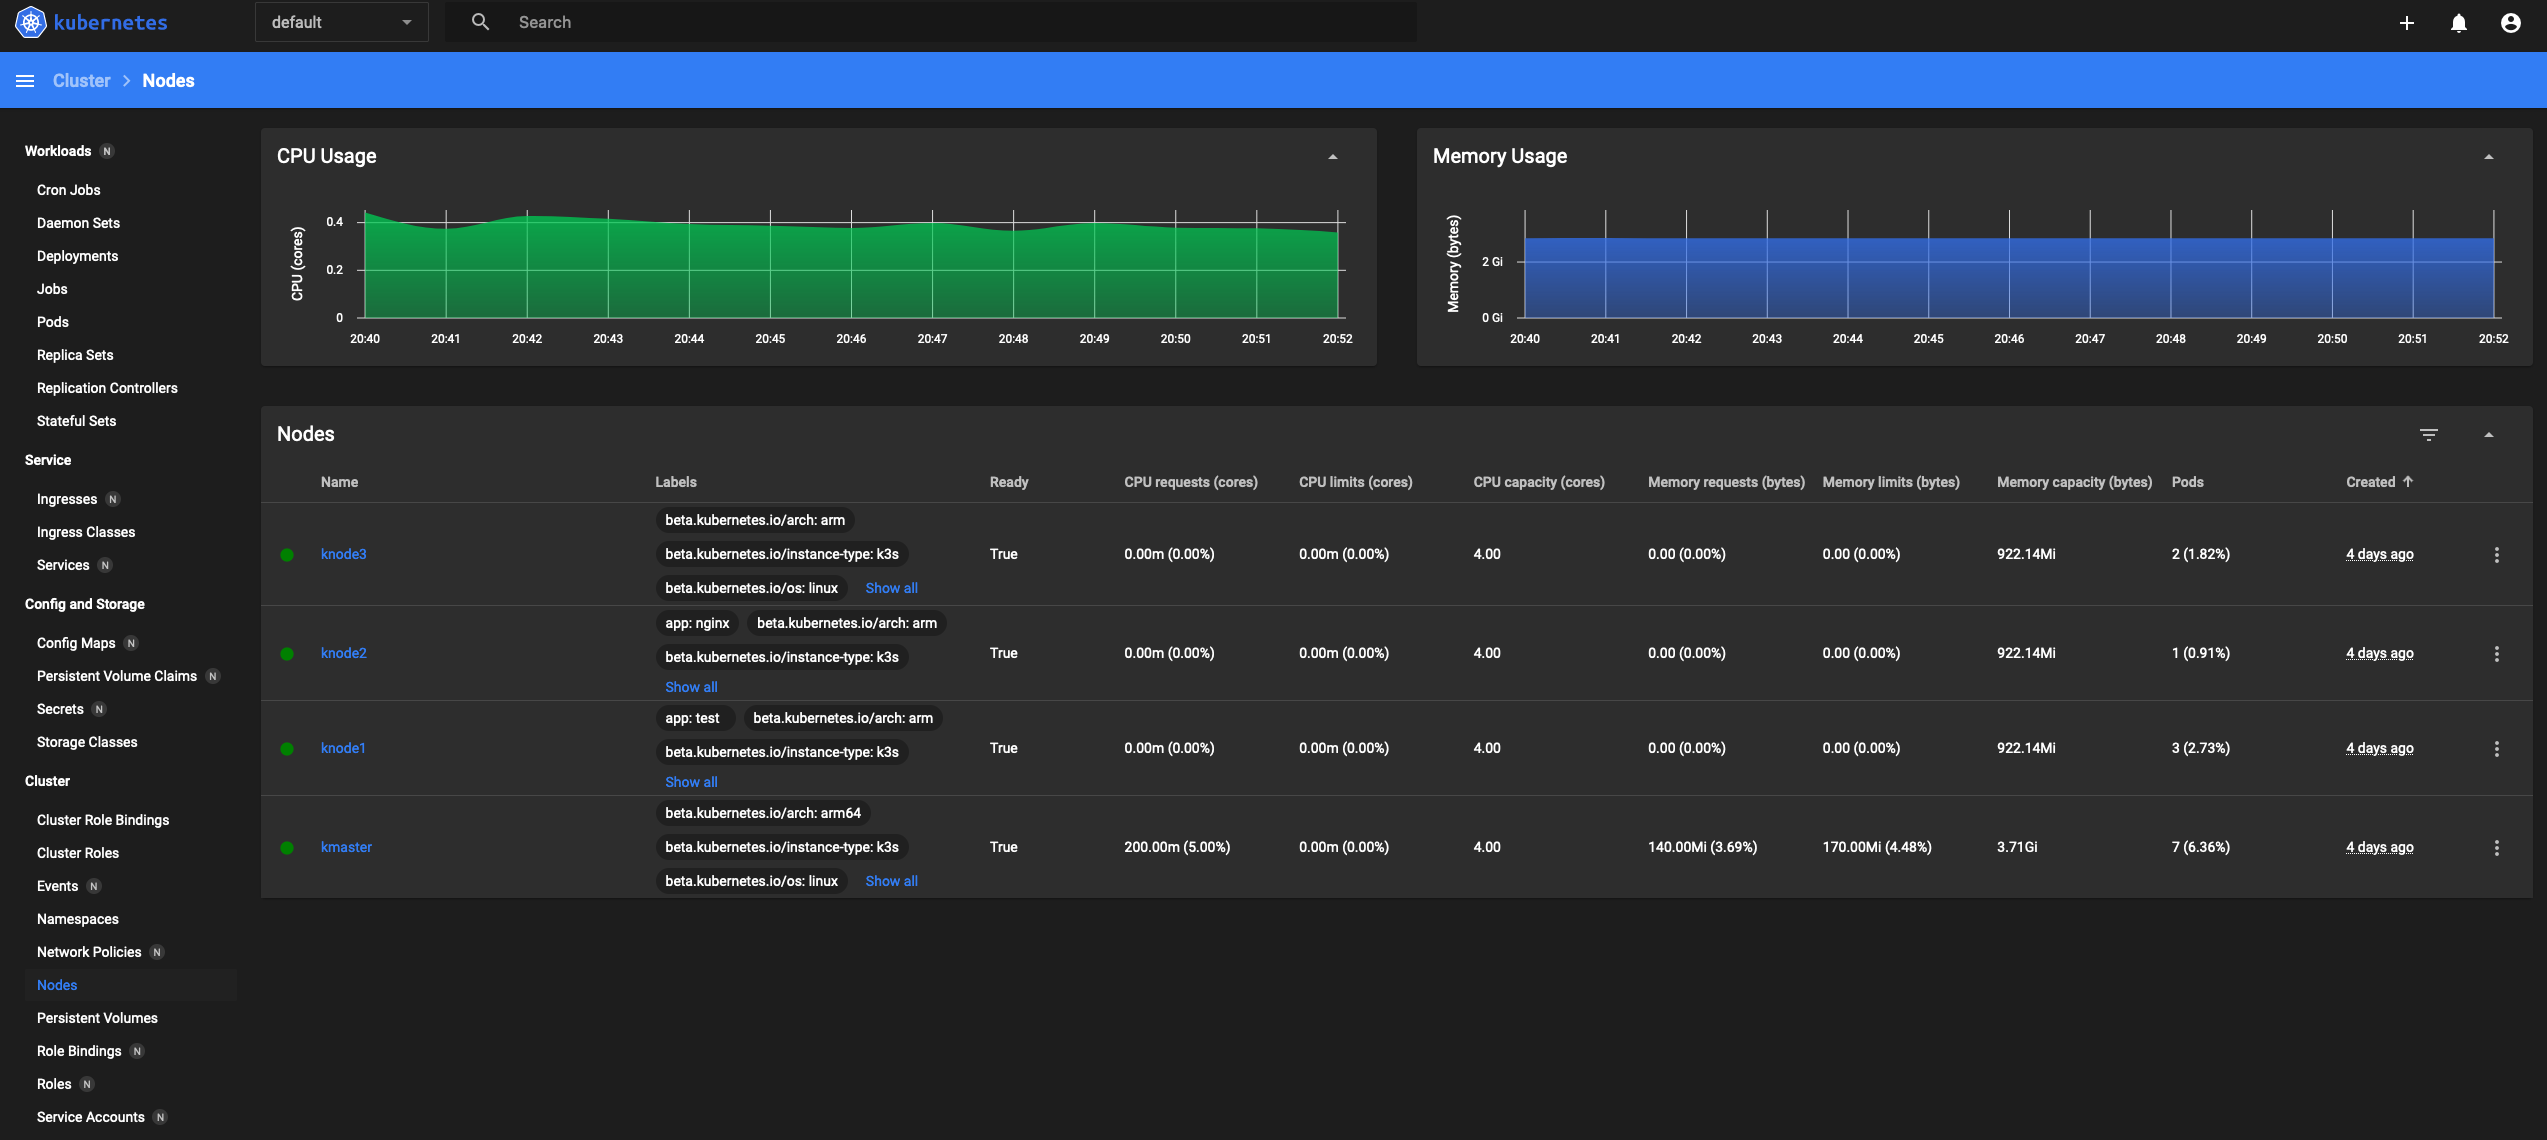Open actions menu for knode3 row
Image resolution: width=2547 pixels, height=1140 pixels.
point(2497,555)
